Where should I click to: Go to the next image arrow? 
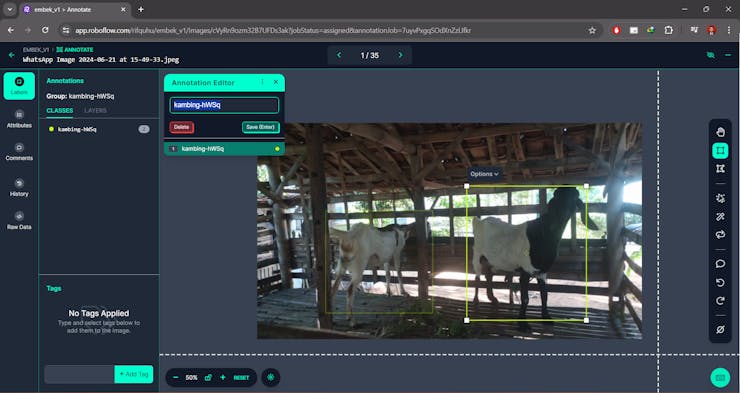pos(401,55)
